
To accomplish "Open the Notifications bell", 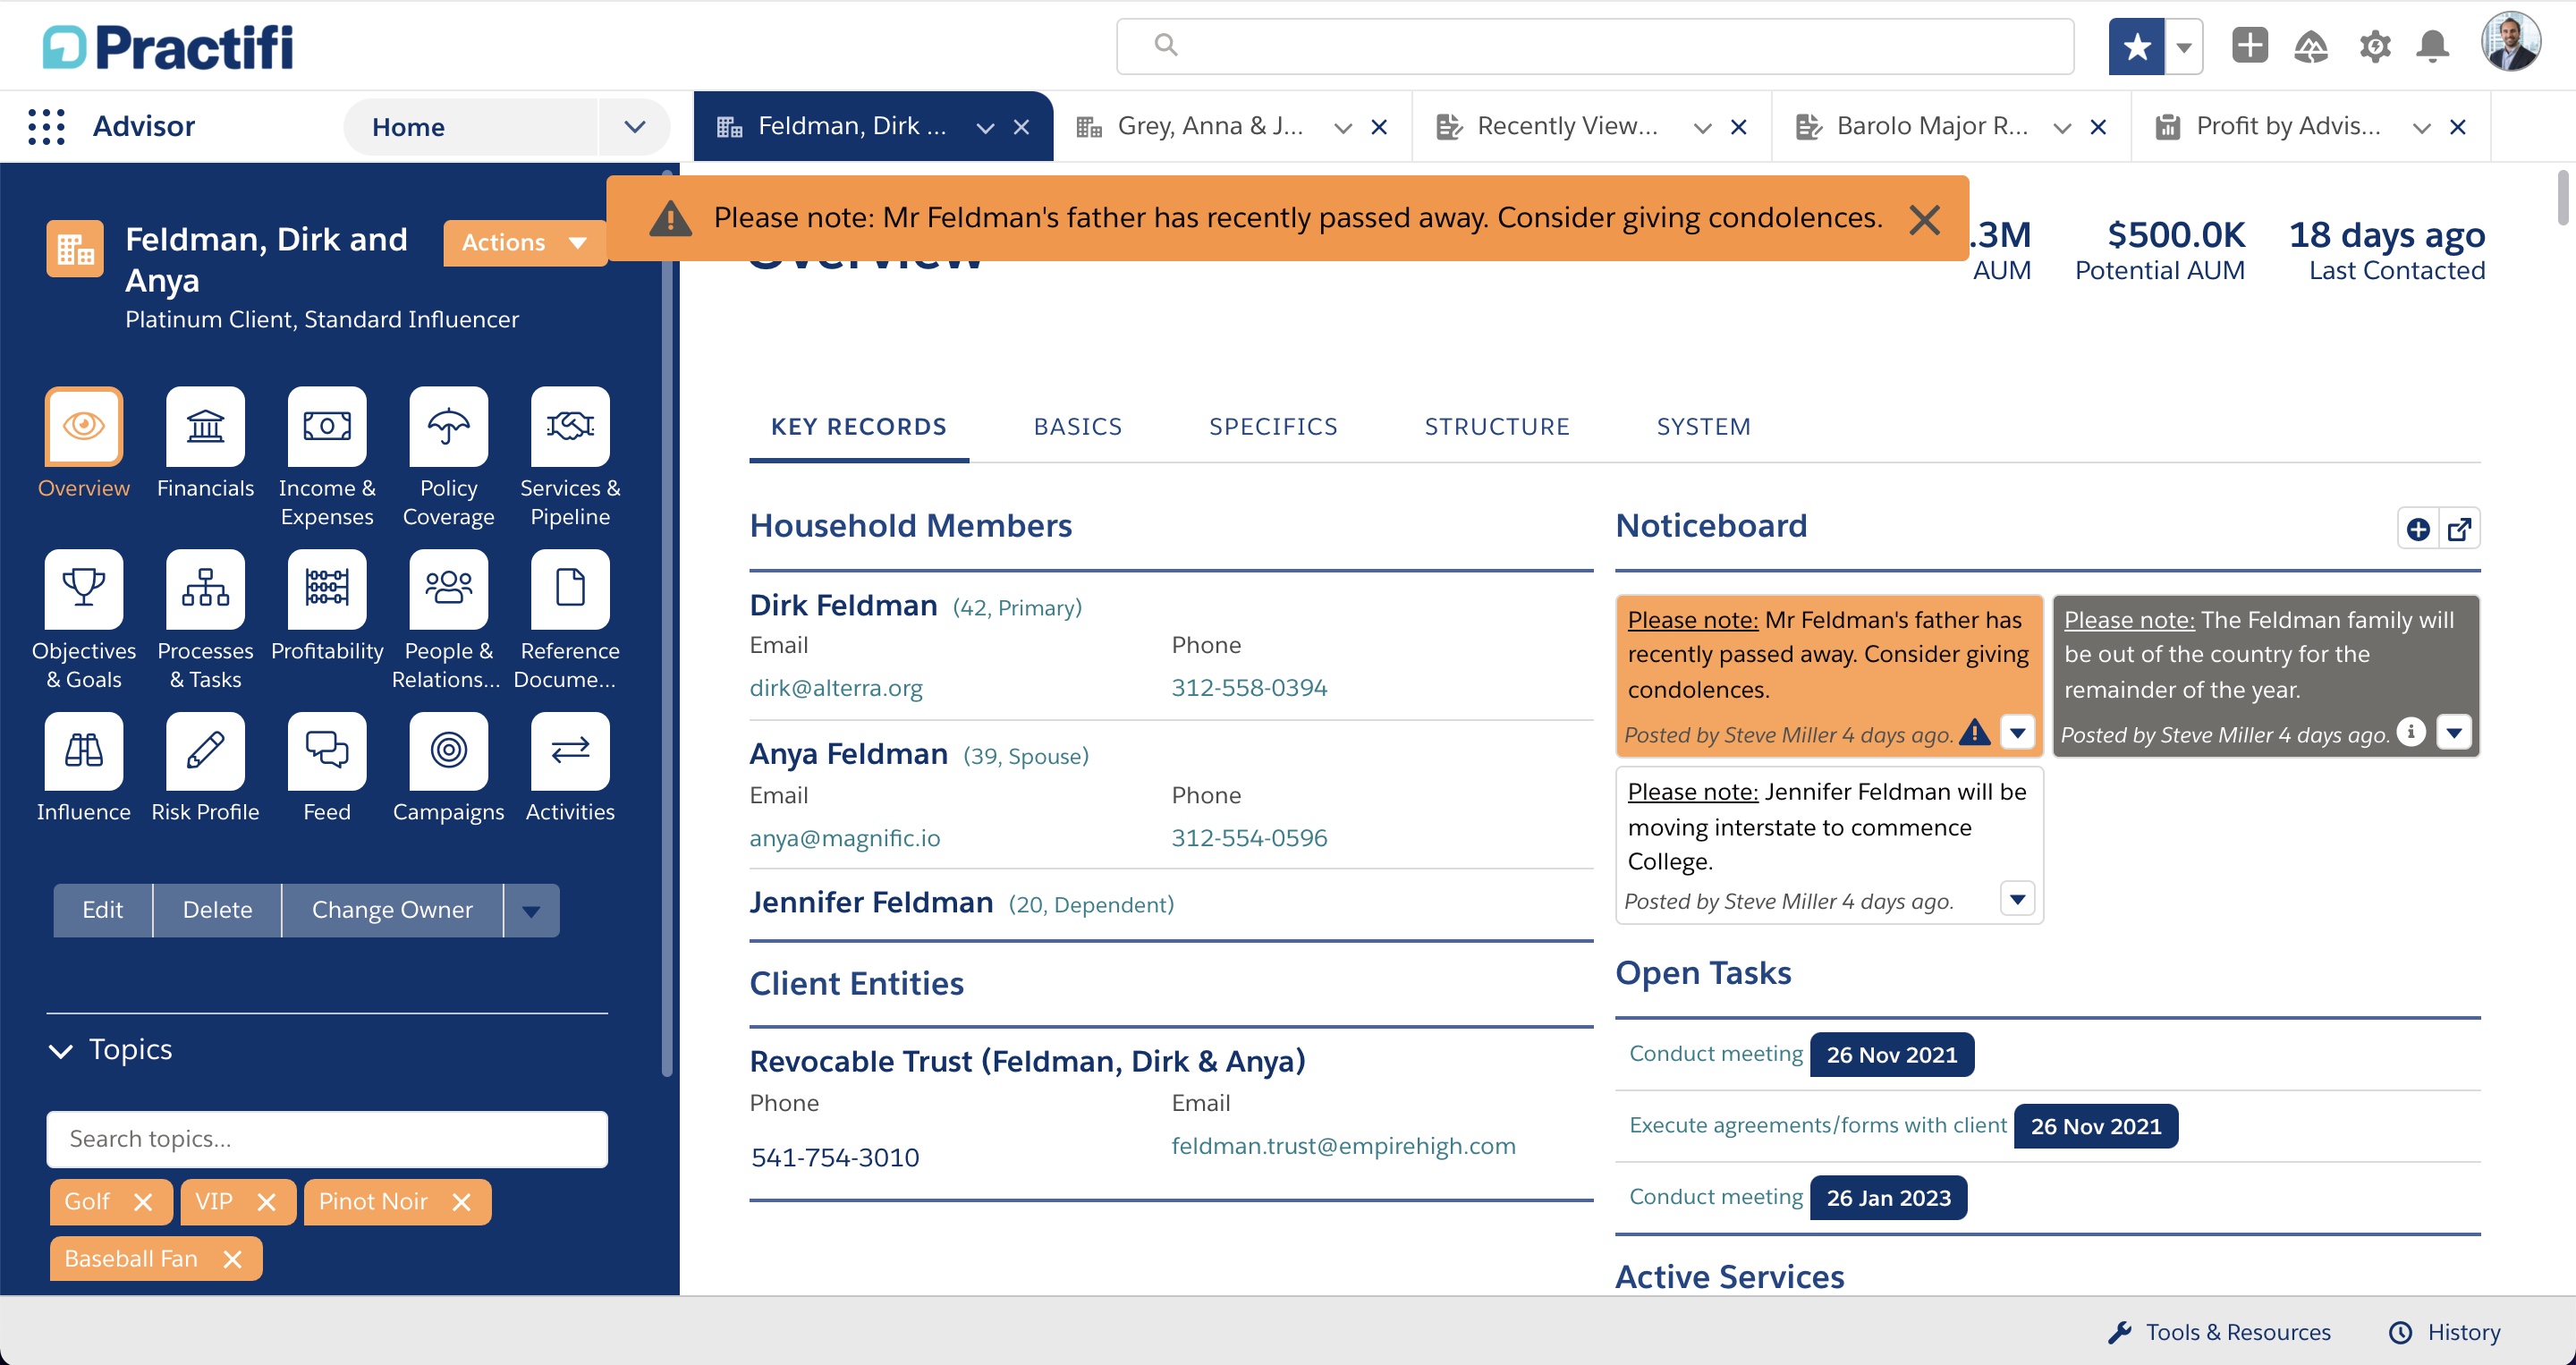I will pos(2433,46).
